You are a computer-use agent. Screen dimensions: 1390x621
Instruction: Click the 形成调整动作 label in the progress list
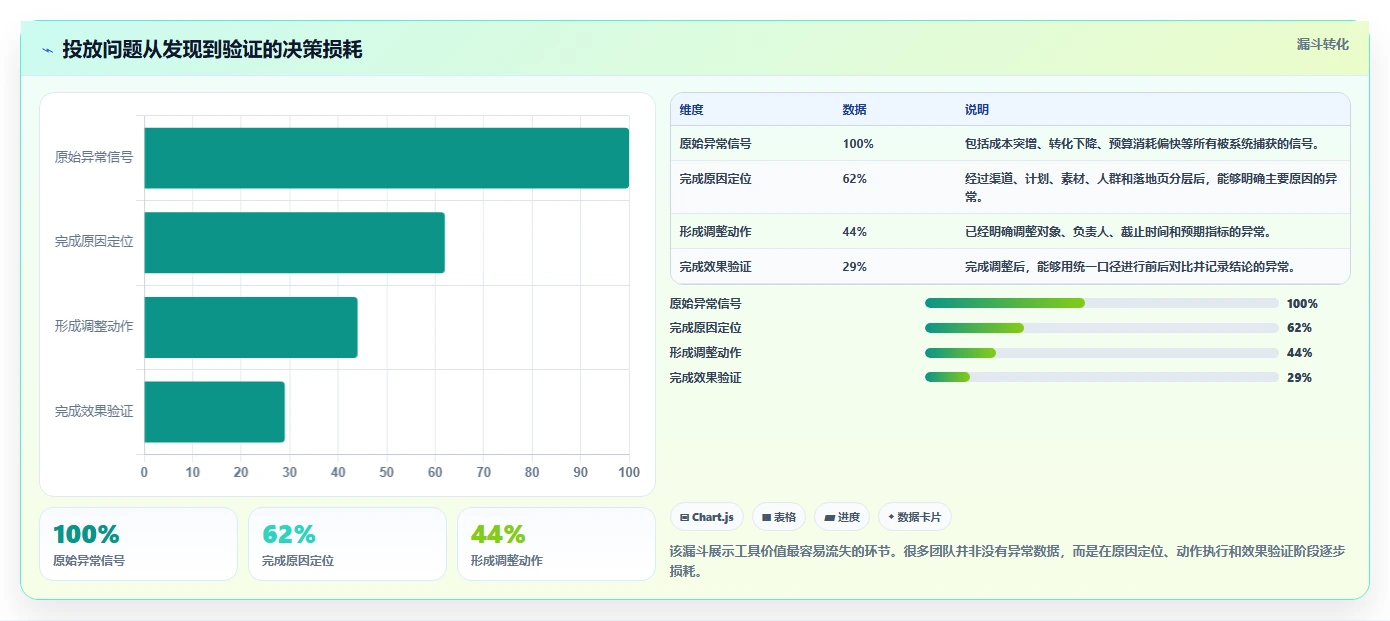coord(706,353)
